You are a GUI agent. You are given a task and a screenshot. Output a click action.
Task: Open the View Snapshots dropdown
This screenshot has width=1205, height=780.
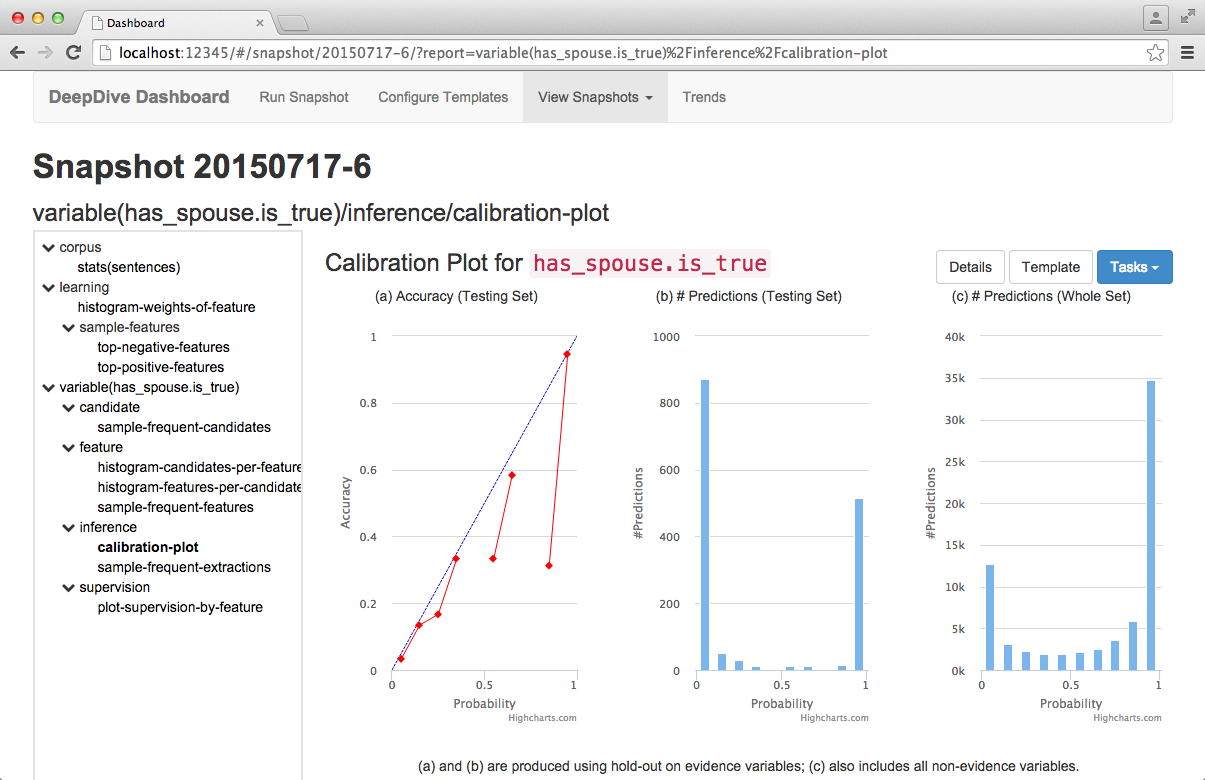point(595,97)
